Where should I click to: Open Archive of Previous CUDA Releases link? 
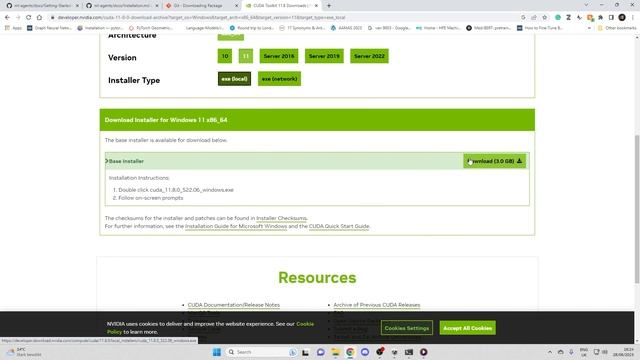click(377, 305)
